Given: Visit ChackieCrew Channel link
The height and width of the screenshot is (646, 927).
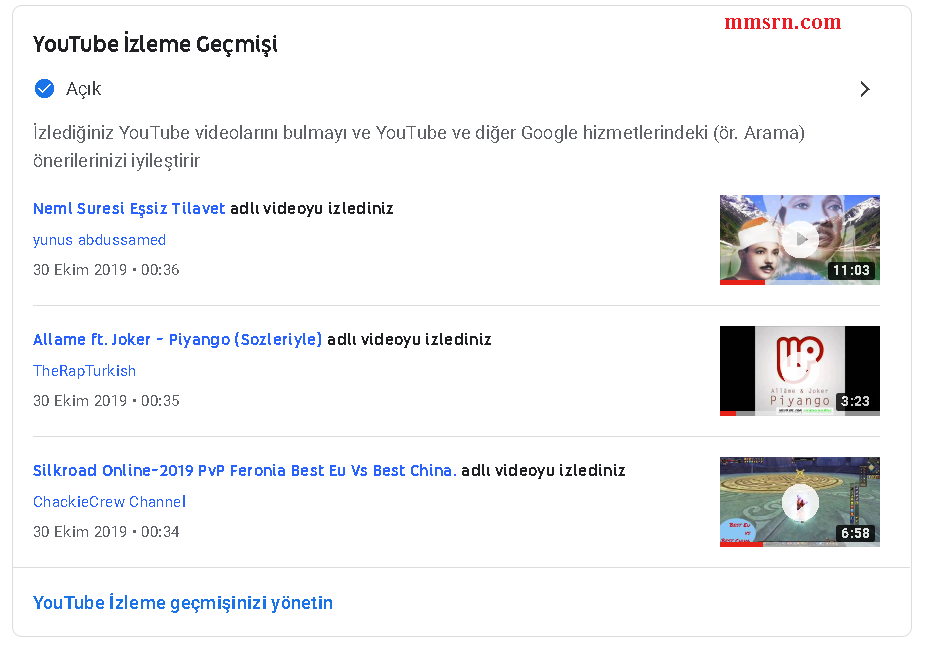Looking at the screenshot, I should click(x=109, y=502).
